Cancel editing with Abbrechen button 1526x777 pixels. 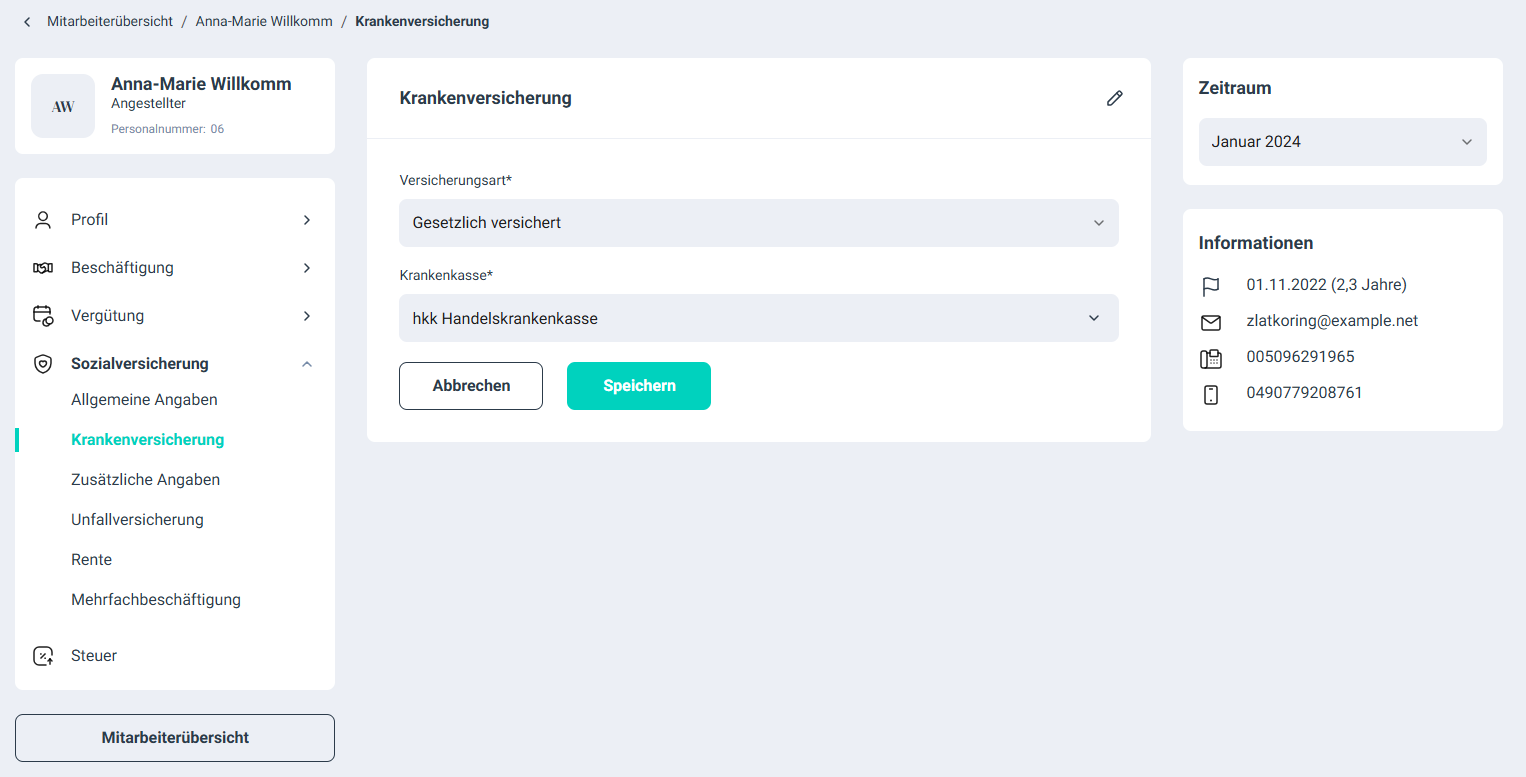(x=471, y=386)
